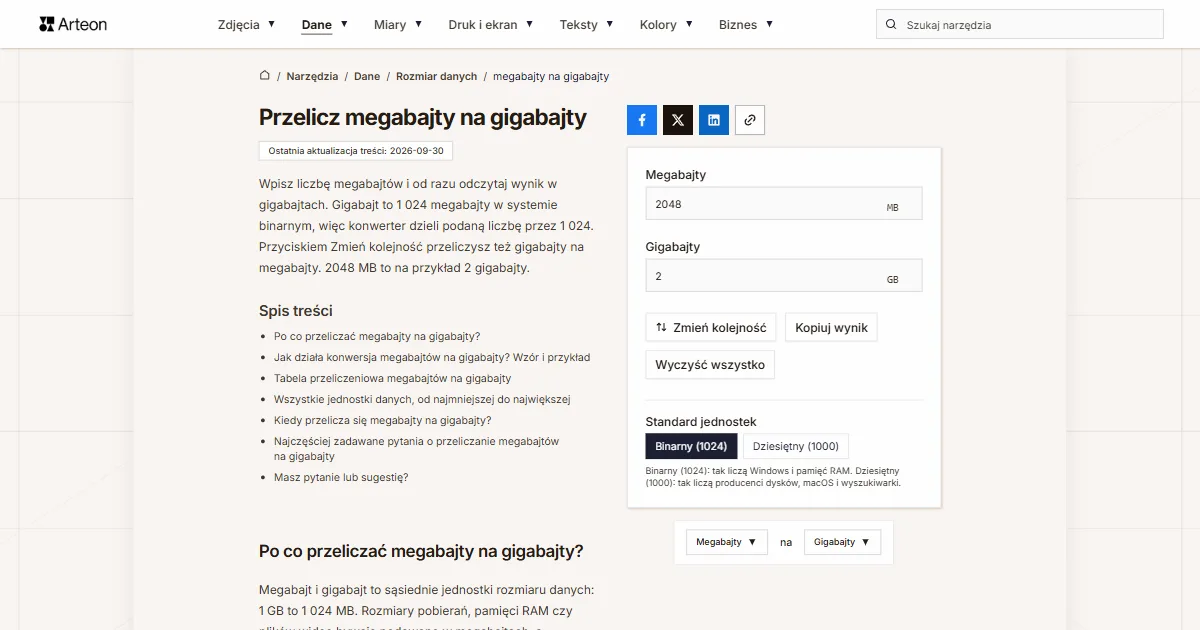1200x630 pixels.
Task: Select Binarny (1024) unit standard
Action: 692,446
